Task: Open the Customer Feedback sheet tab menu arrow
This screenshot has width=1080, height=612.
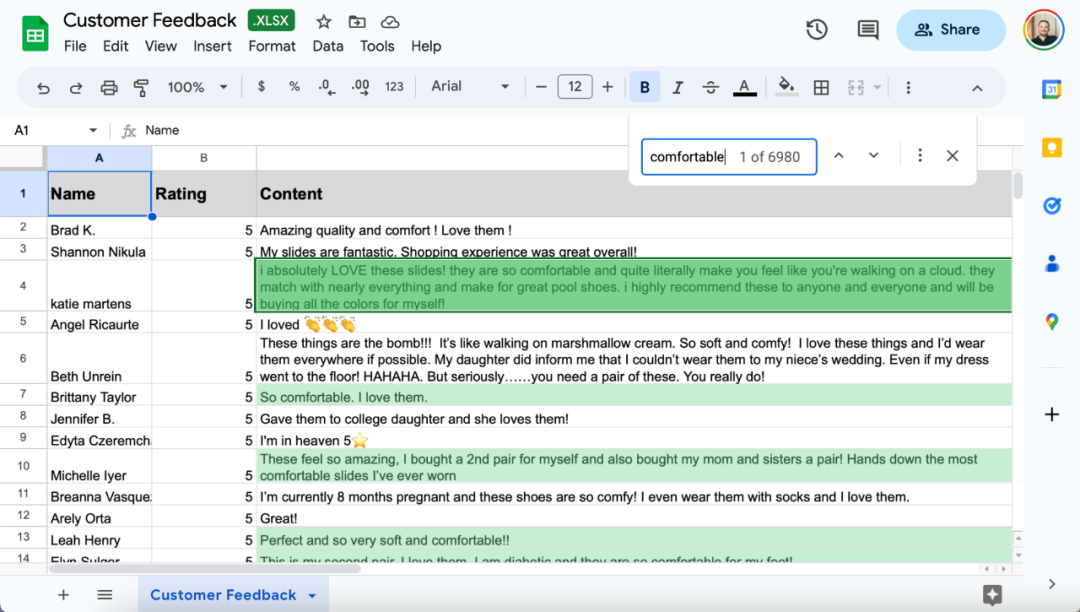Action: click(312, 595)
